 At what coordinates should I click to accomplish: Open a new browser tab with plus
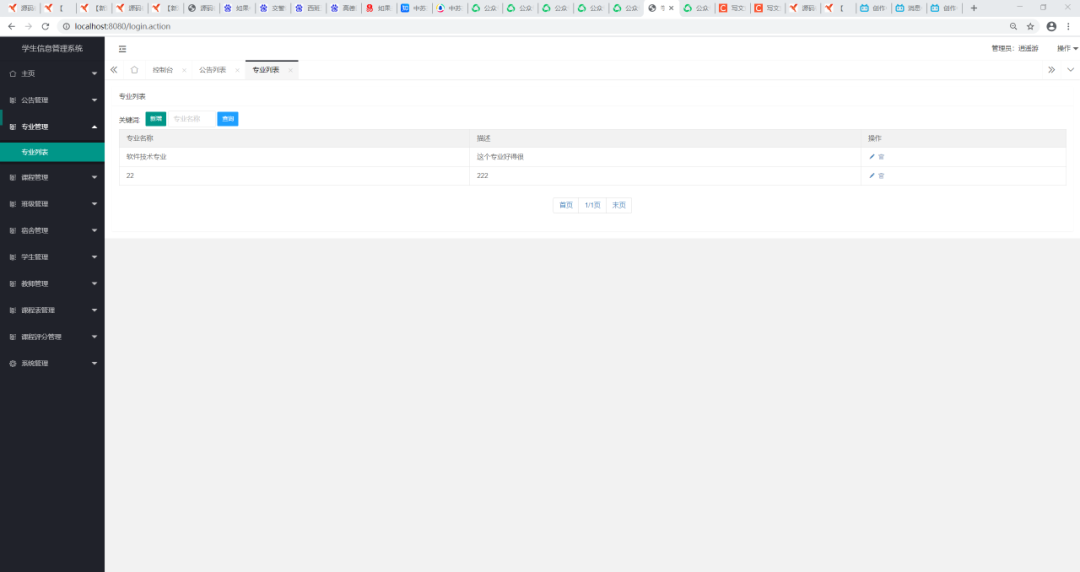pyautogui.click(x=974, y=8)
